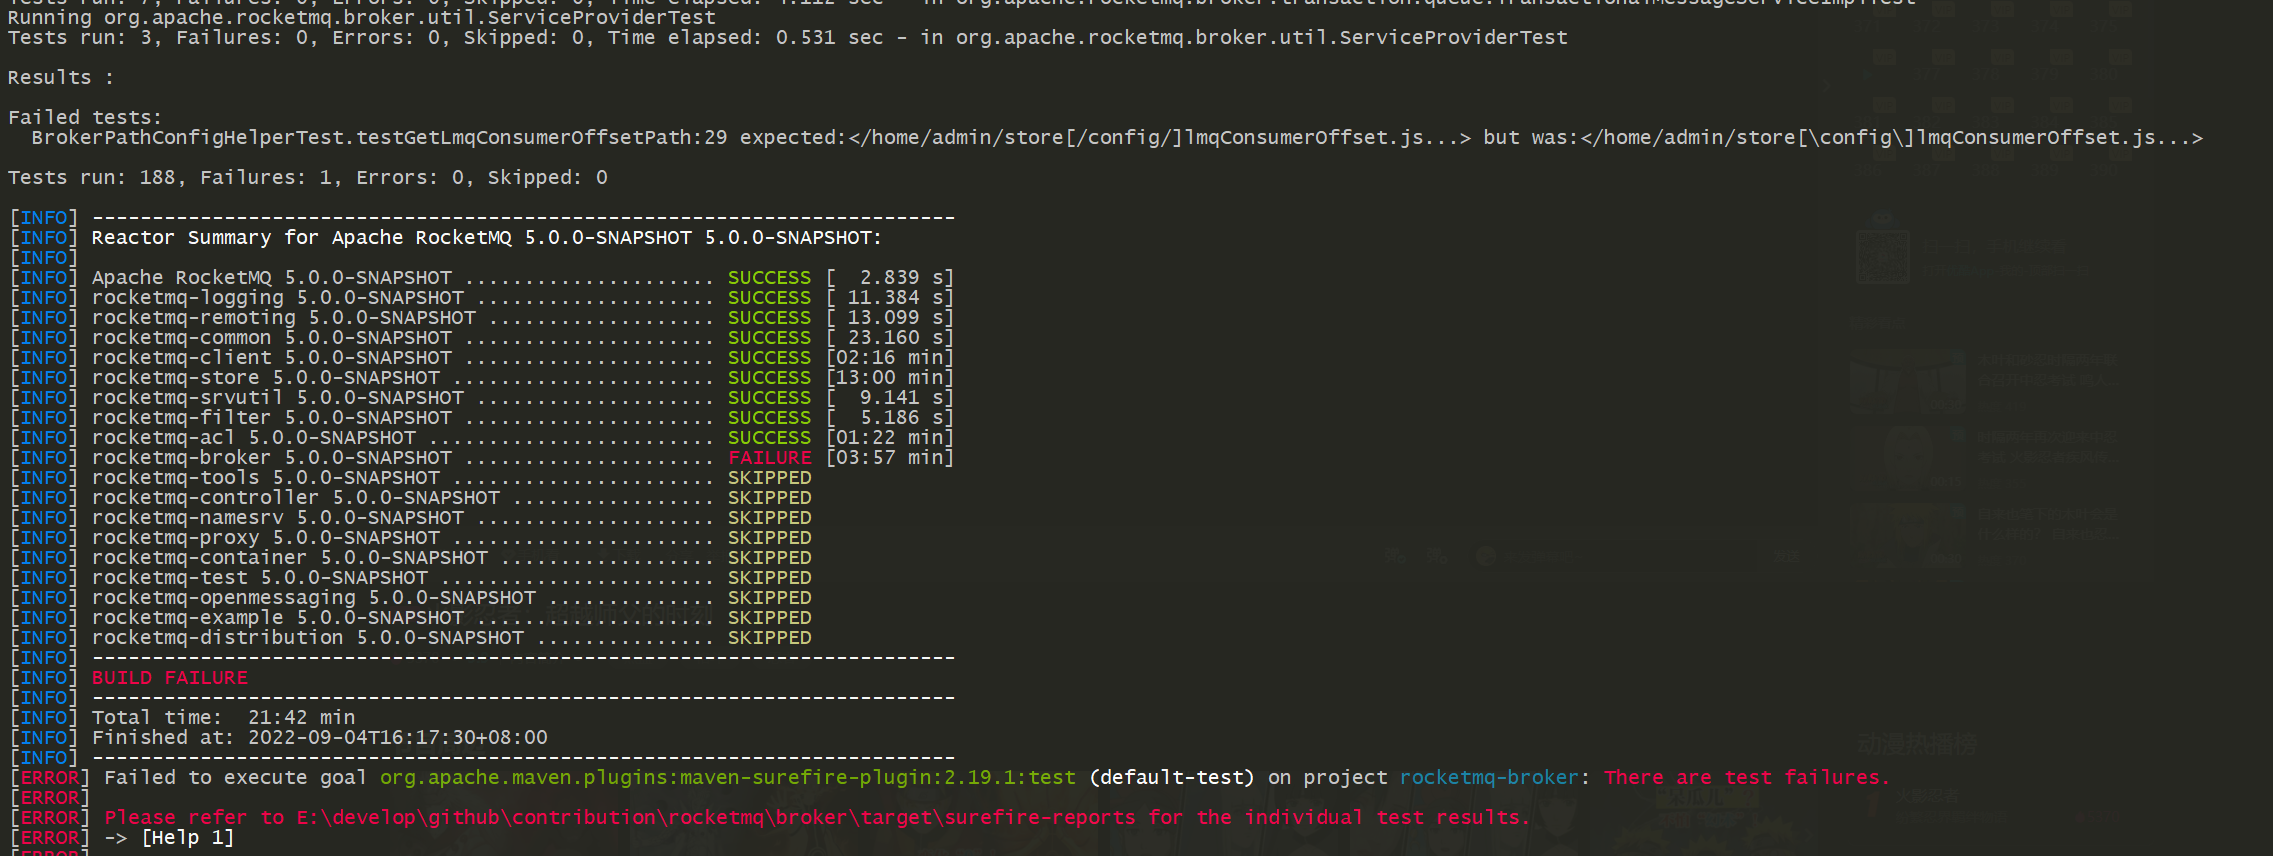Click 'There are test failures.' error text
2273x856 pixels.
[1747, 778]
